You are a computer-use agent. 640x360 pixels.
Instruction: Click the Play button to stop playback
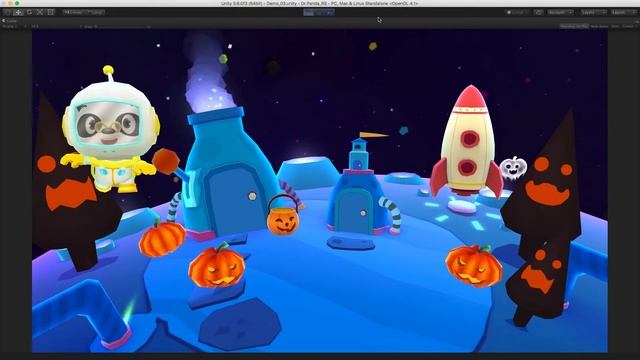click(x=309, y=12)
